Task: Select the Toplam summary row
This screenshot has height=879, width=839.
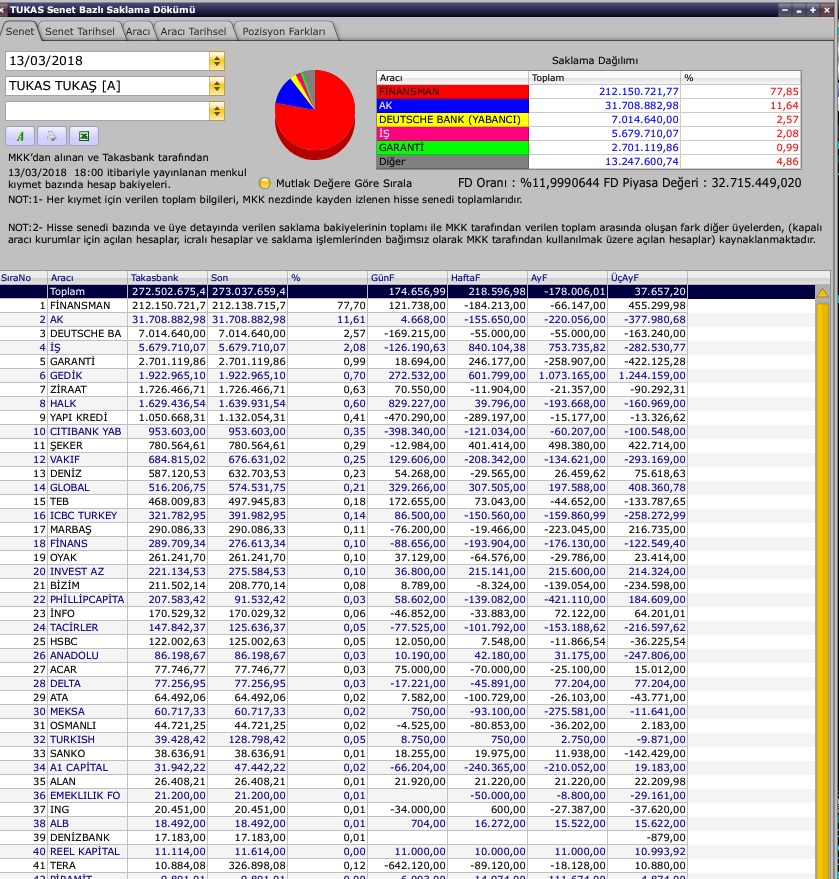Action: (407, 292)
